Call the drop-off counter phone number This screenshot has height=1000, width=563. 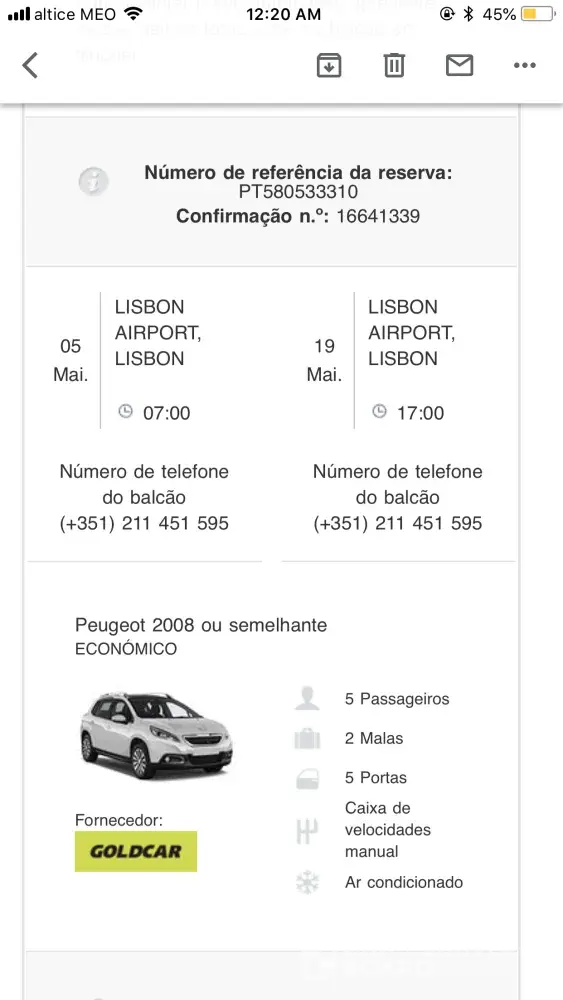click(398, 524)
